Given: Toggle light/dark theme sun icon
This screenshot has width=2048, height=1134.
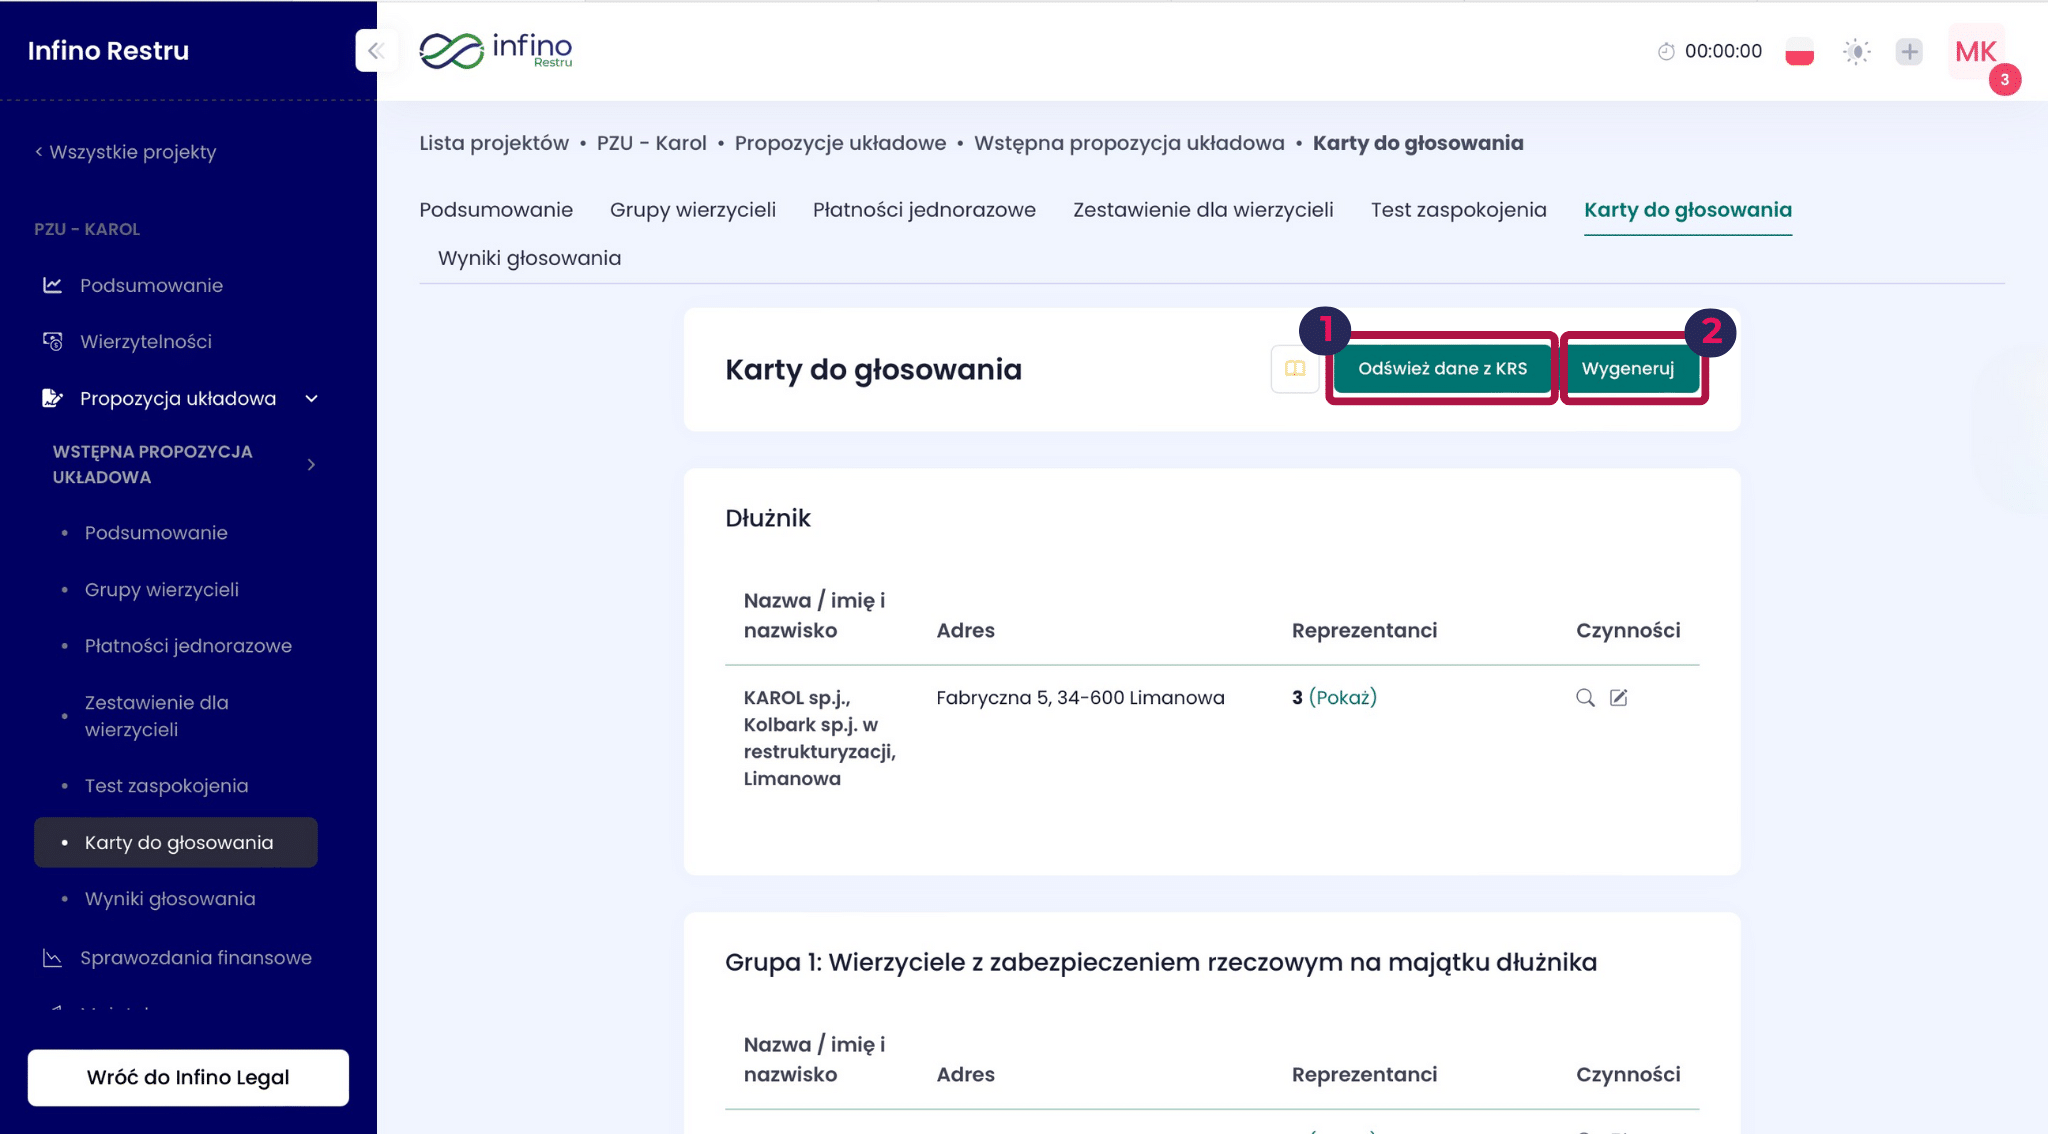Looking at the screenshot, I should 1856,51.
